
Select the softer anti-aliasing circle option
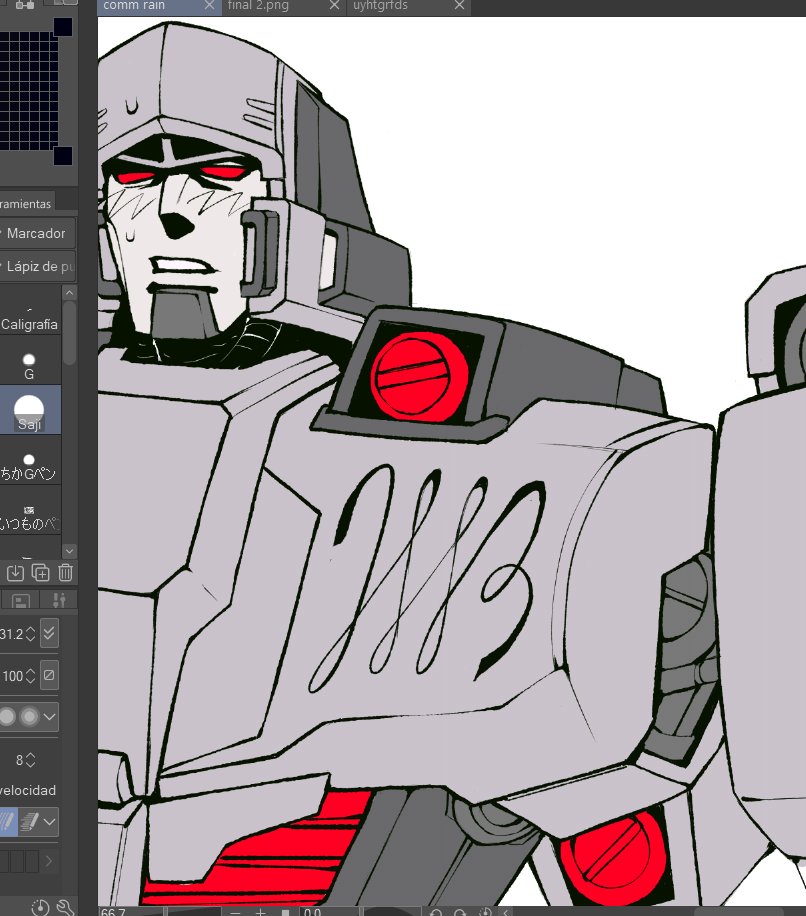click(x=29, y=716)
